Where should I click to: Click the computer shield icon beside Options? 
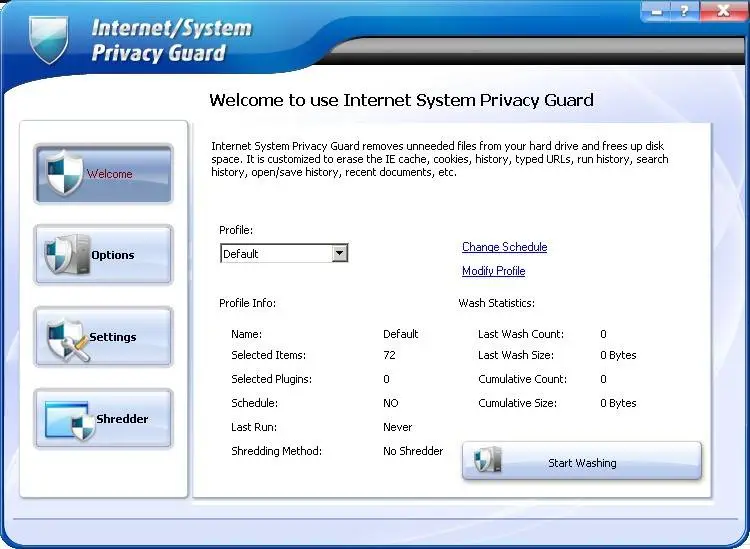pos(67,254)
